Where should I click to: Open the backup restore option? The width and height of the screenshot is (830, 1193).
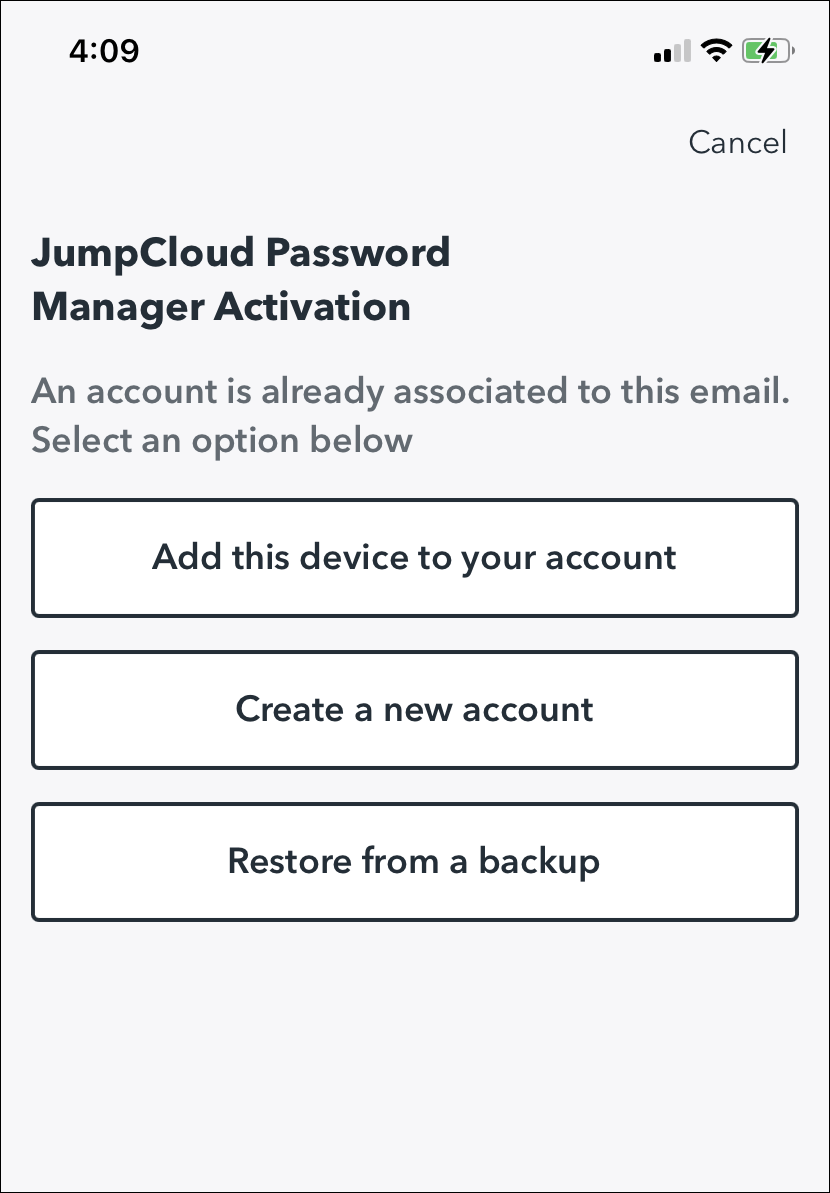(x=414, y=861)
